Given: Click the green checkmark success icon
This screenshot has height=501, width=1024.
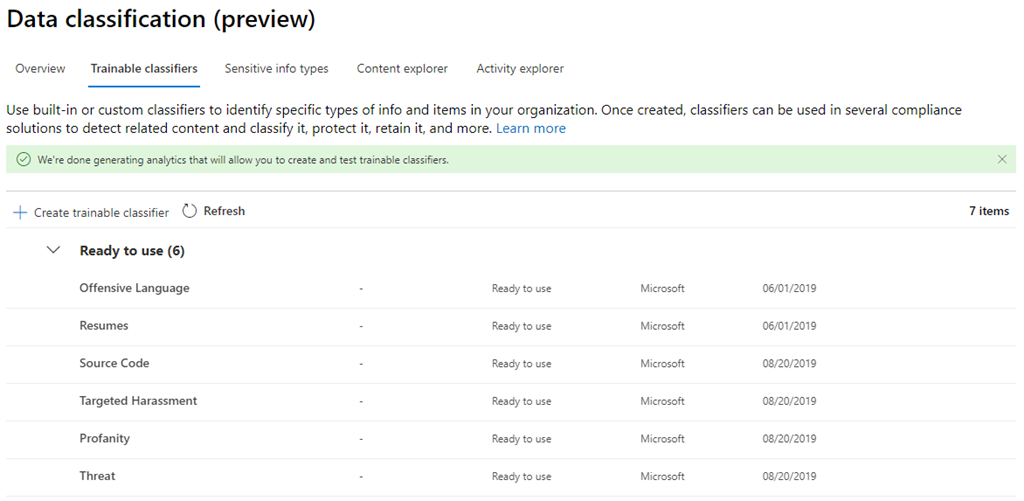Looking at the screenshot, I should [23, 160].
